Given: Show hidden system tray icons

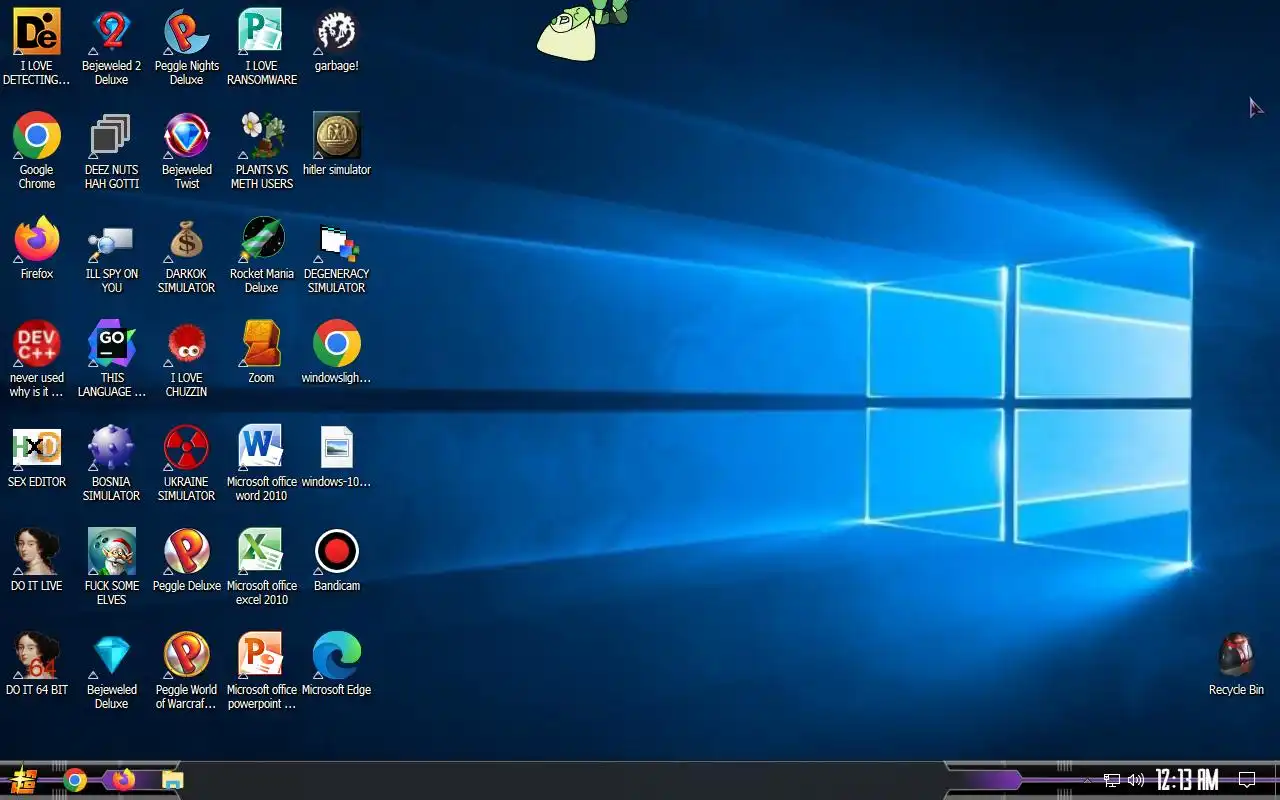Looking at the screenshot, I should point(1088,780).
